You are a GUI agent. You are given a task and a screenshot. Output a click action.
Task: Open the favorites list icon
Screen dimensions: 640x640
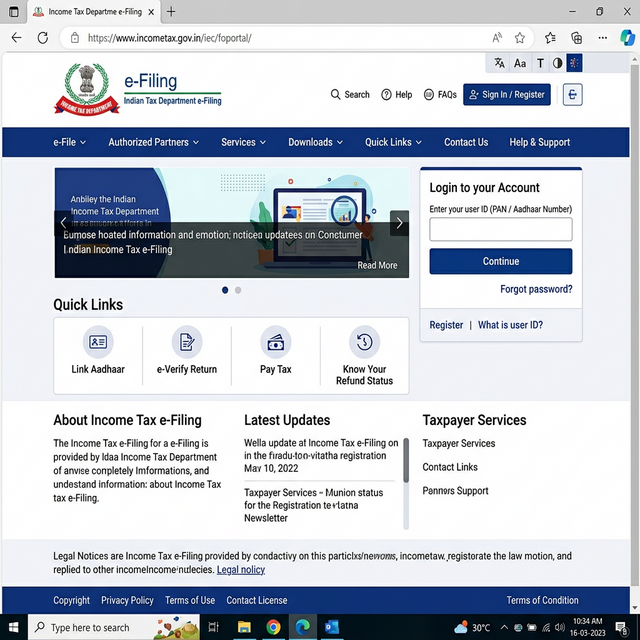[x=550, y=38]
